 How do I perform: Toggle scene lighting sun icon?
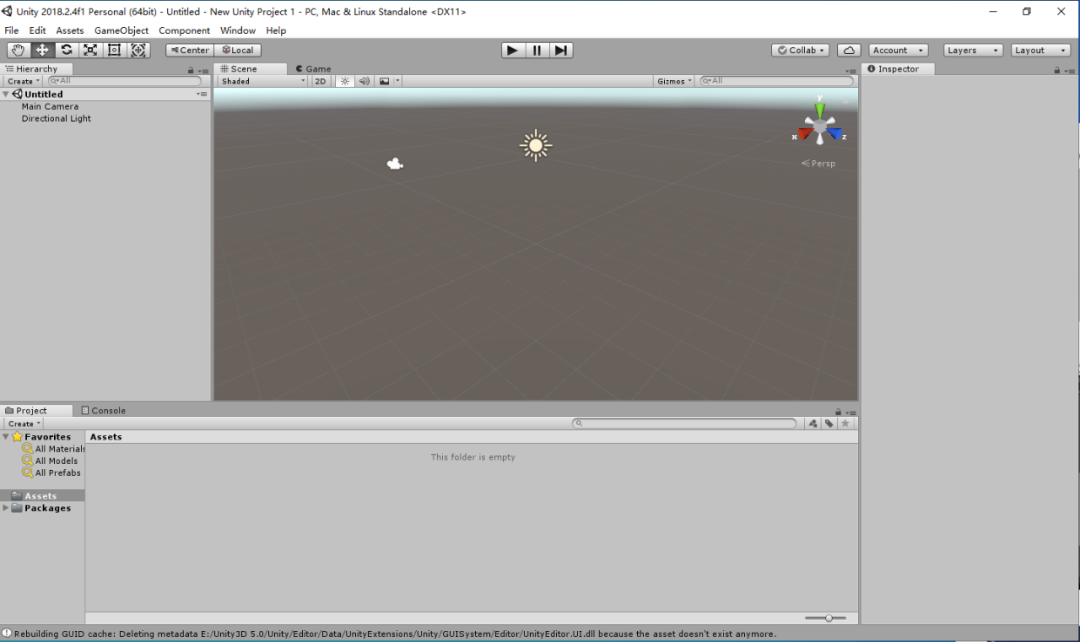pos(345,81)
